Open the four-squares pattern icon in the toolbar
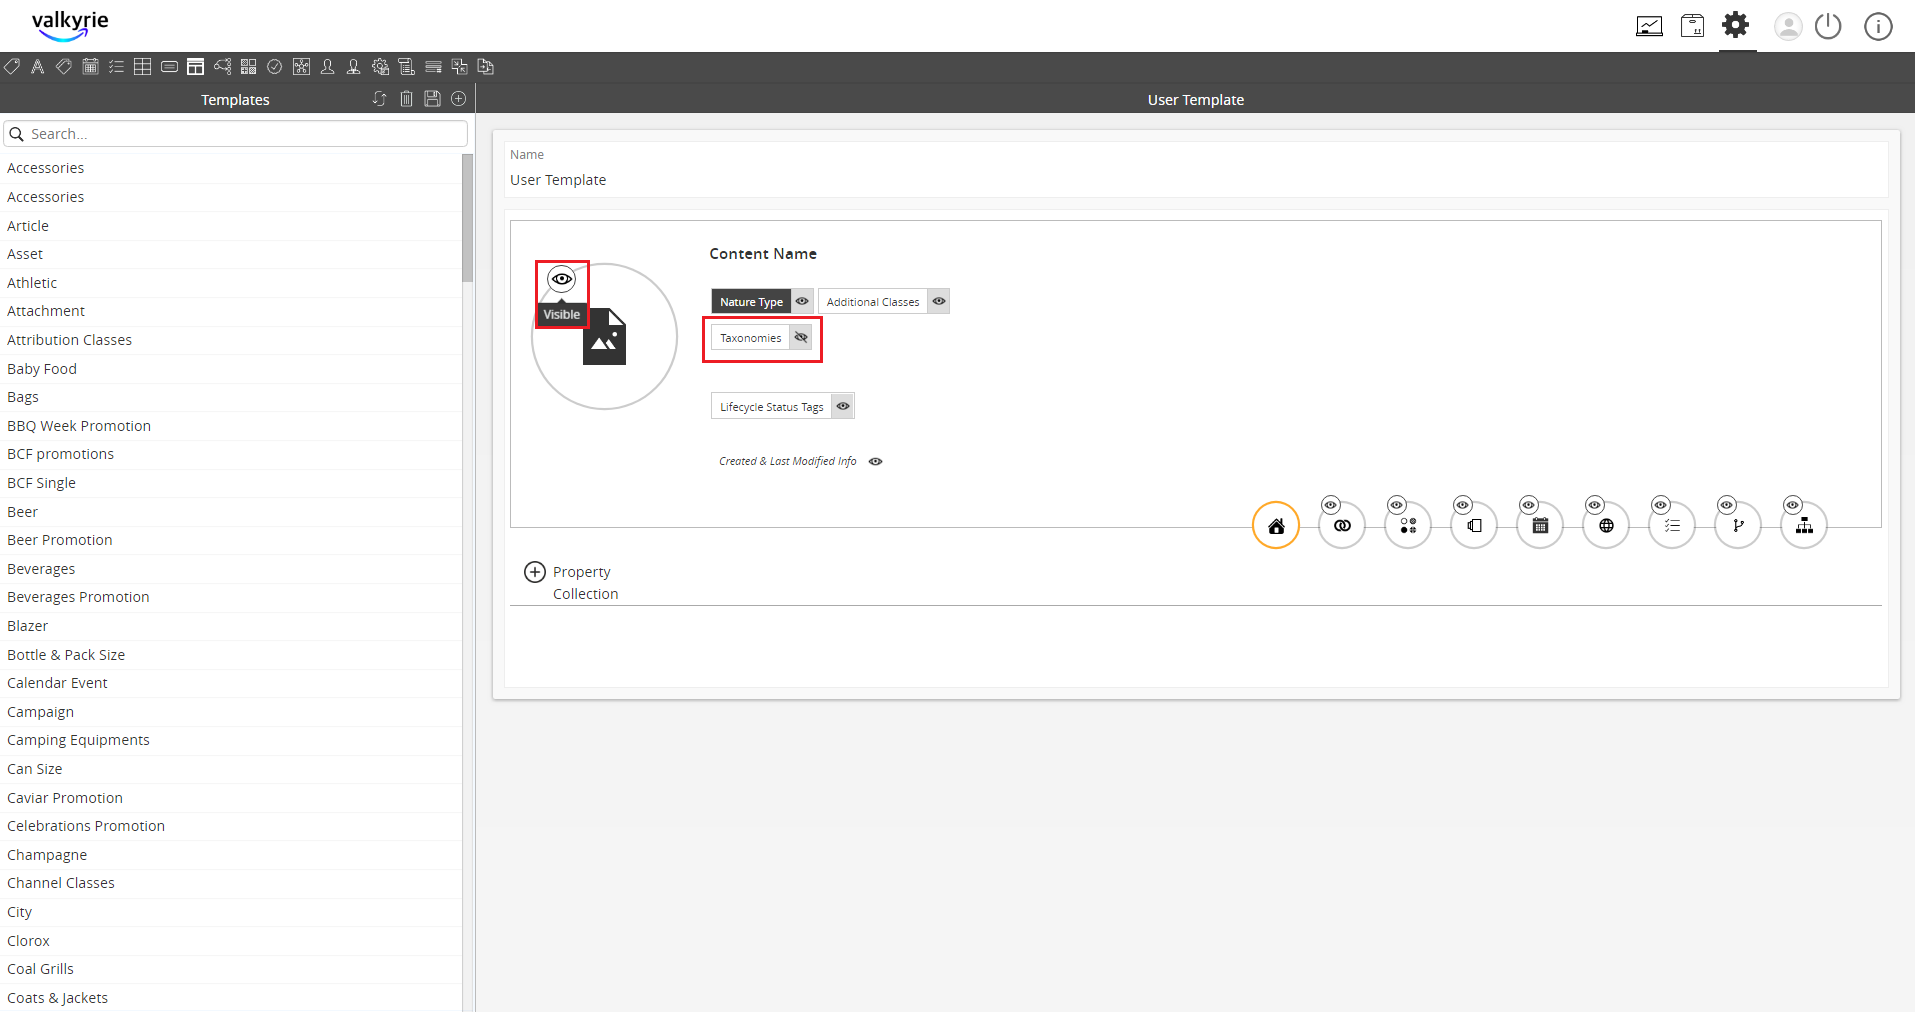Viewport: 1915px width, 1012px height. point(249,67)
